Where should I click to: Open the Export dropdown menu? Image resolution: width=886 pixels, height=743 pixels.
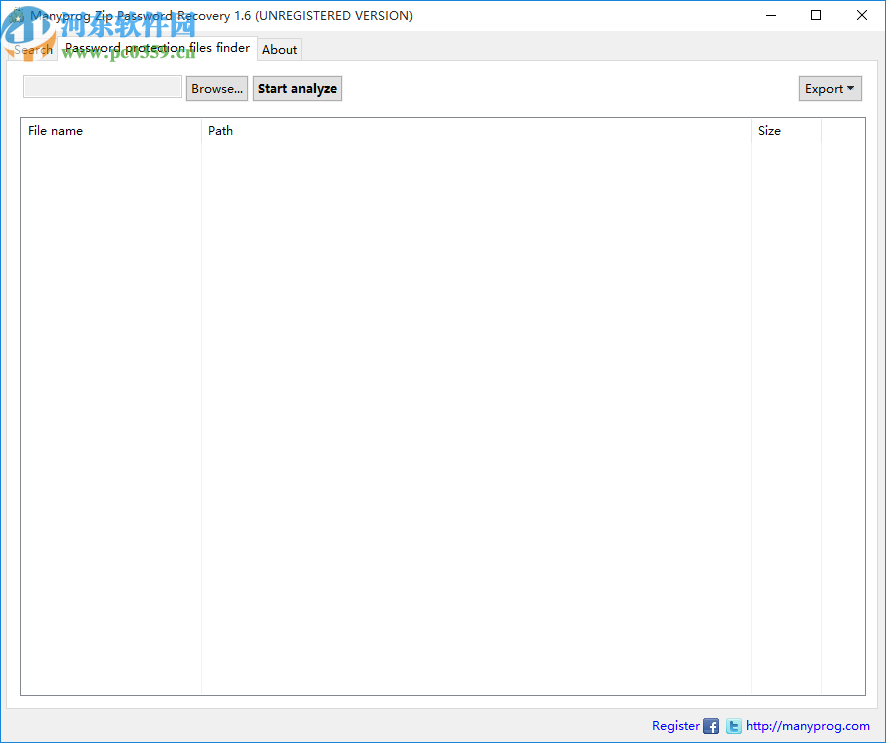830,88
